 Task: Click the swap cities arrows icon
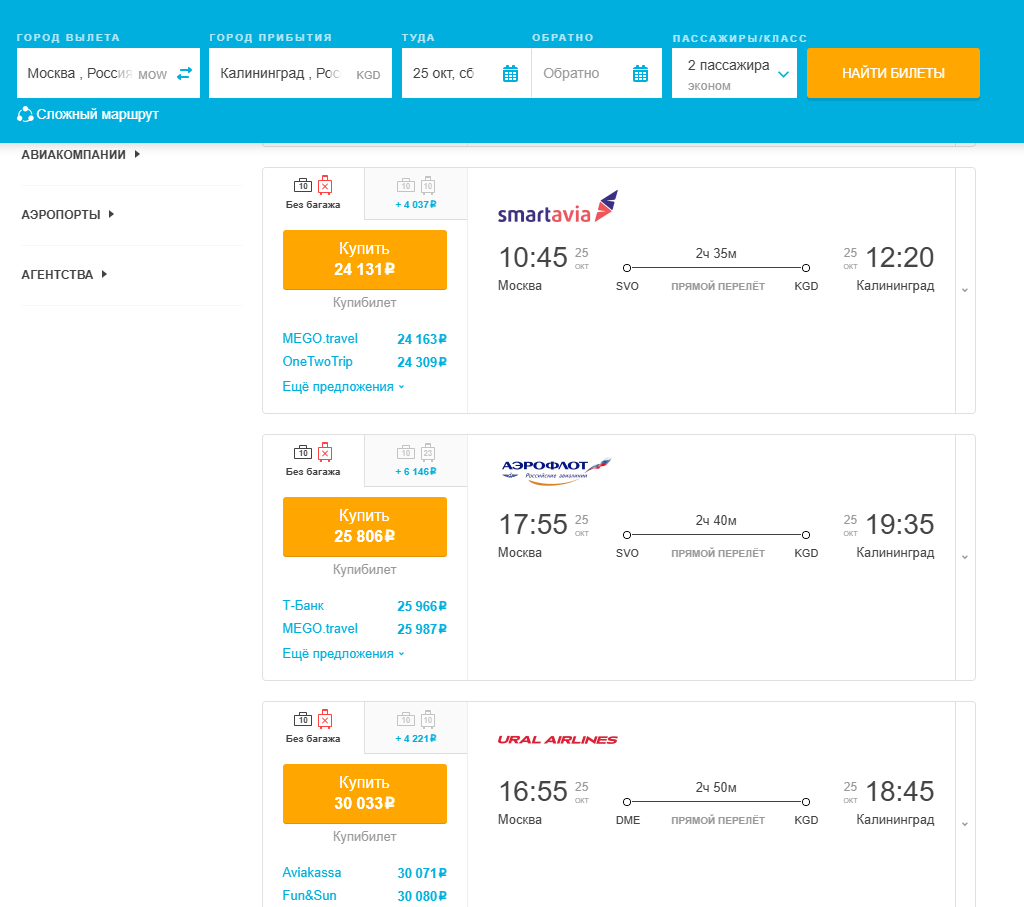point(184,73)
